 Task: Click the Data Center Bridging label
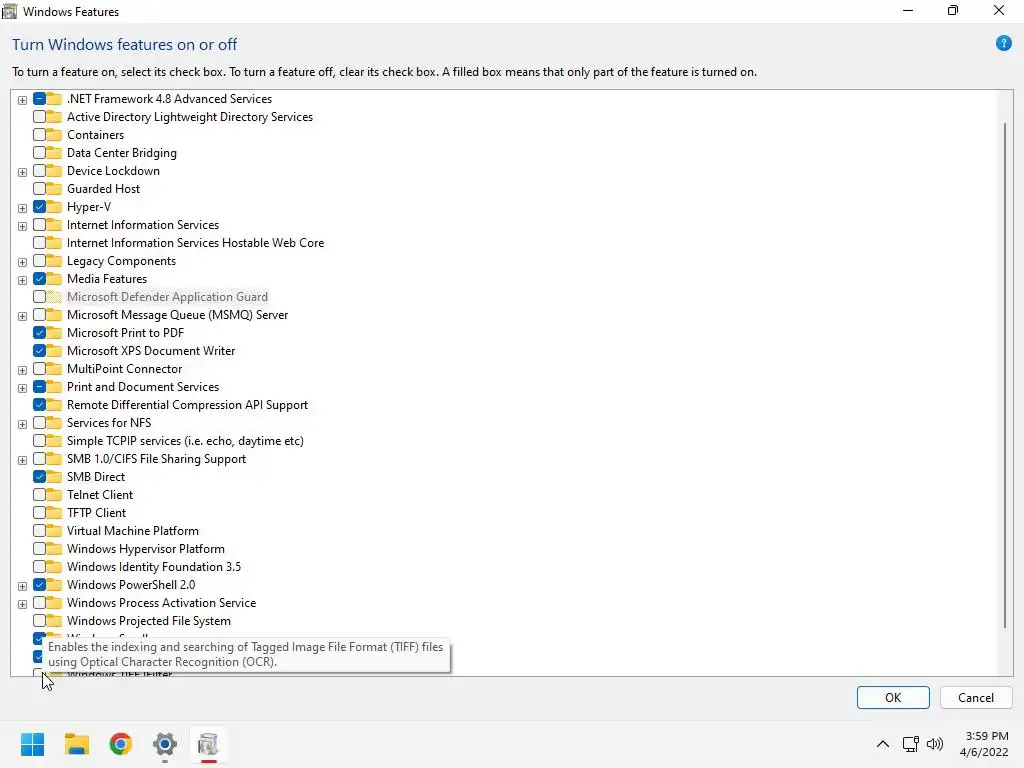pyautogui.click(x=121, y=153)
